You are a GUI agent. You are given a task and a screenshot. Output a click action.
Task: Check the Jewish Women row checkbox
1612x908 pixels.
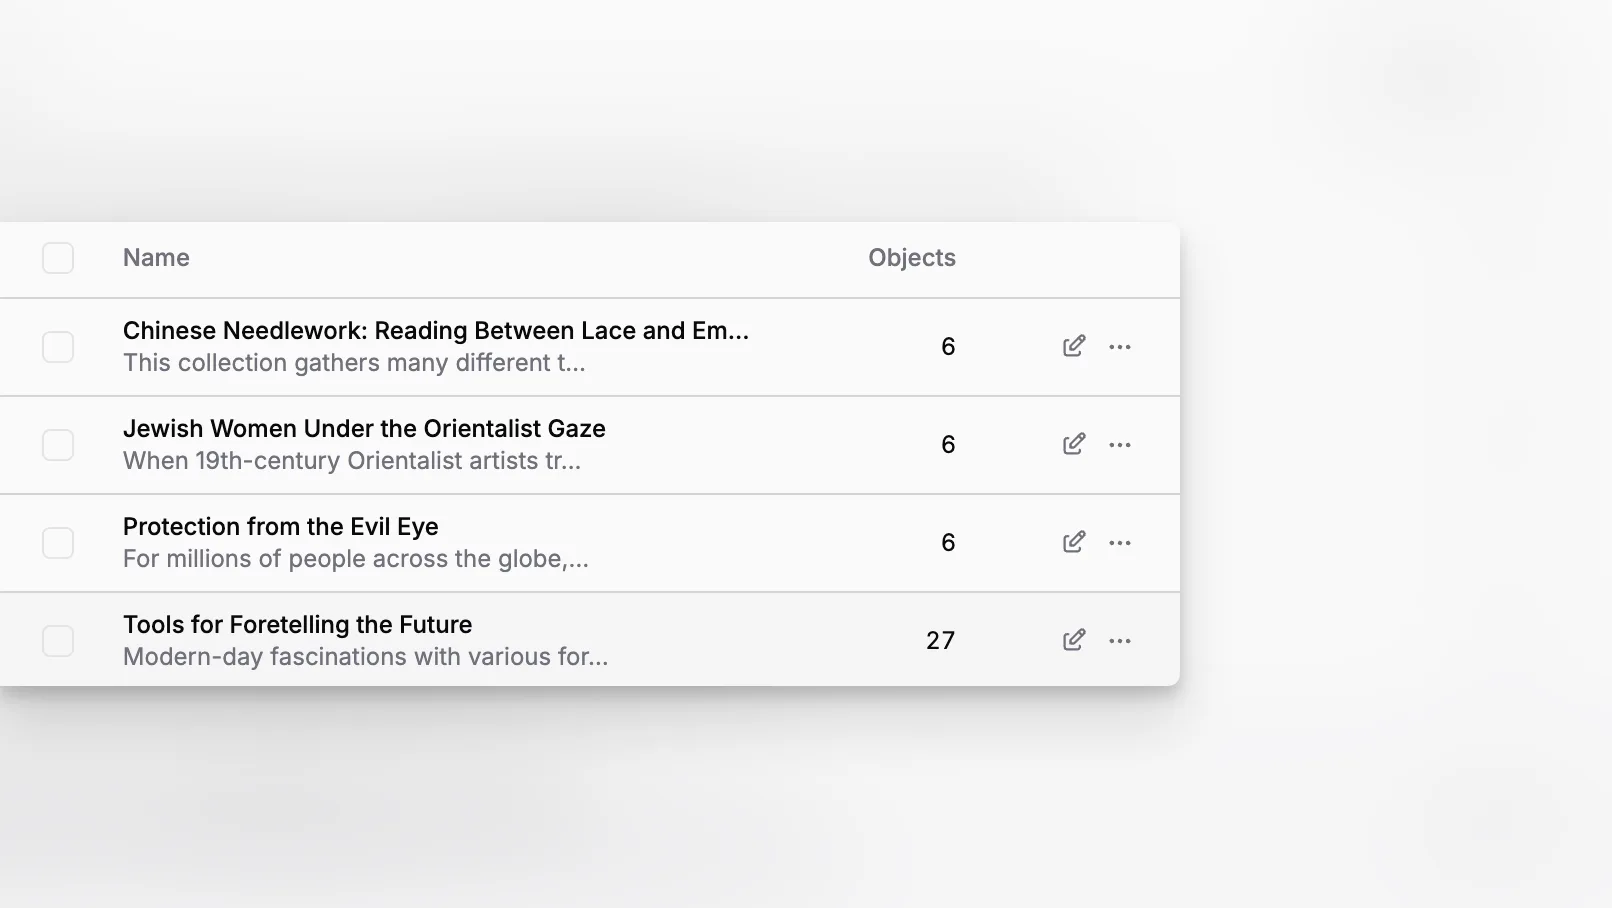(58, 445)
